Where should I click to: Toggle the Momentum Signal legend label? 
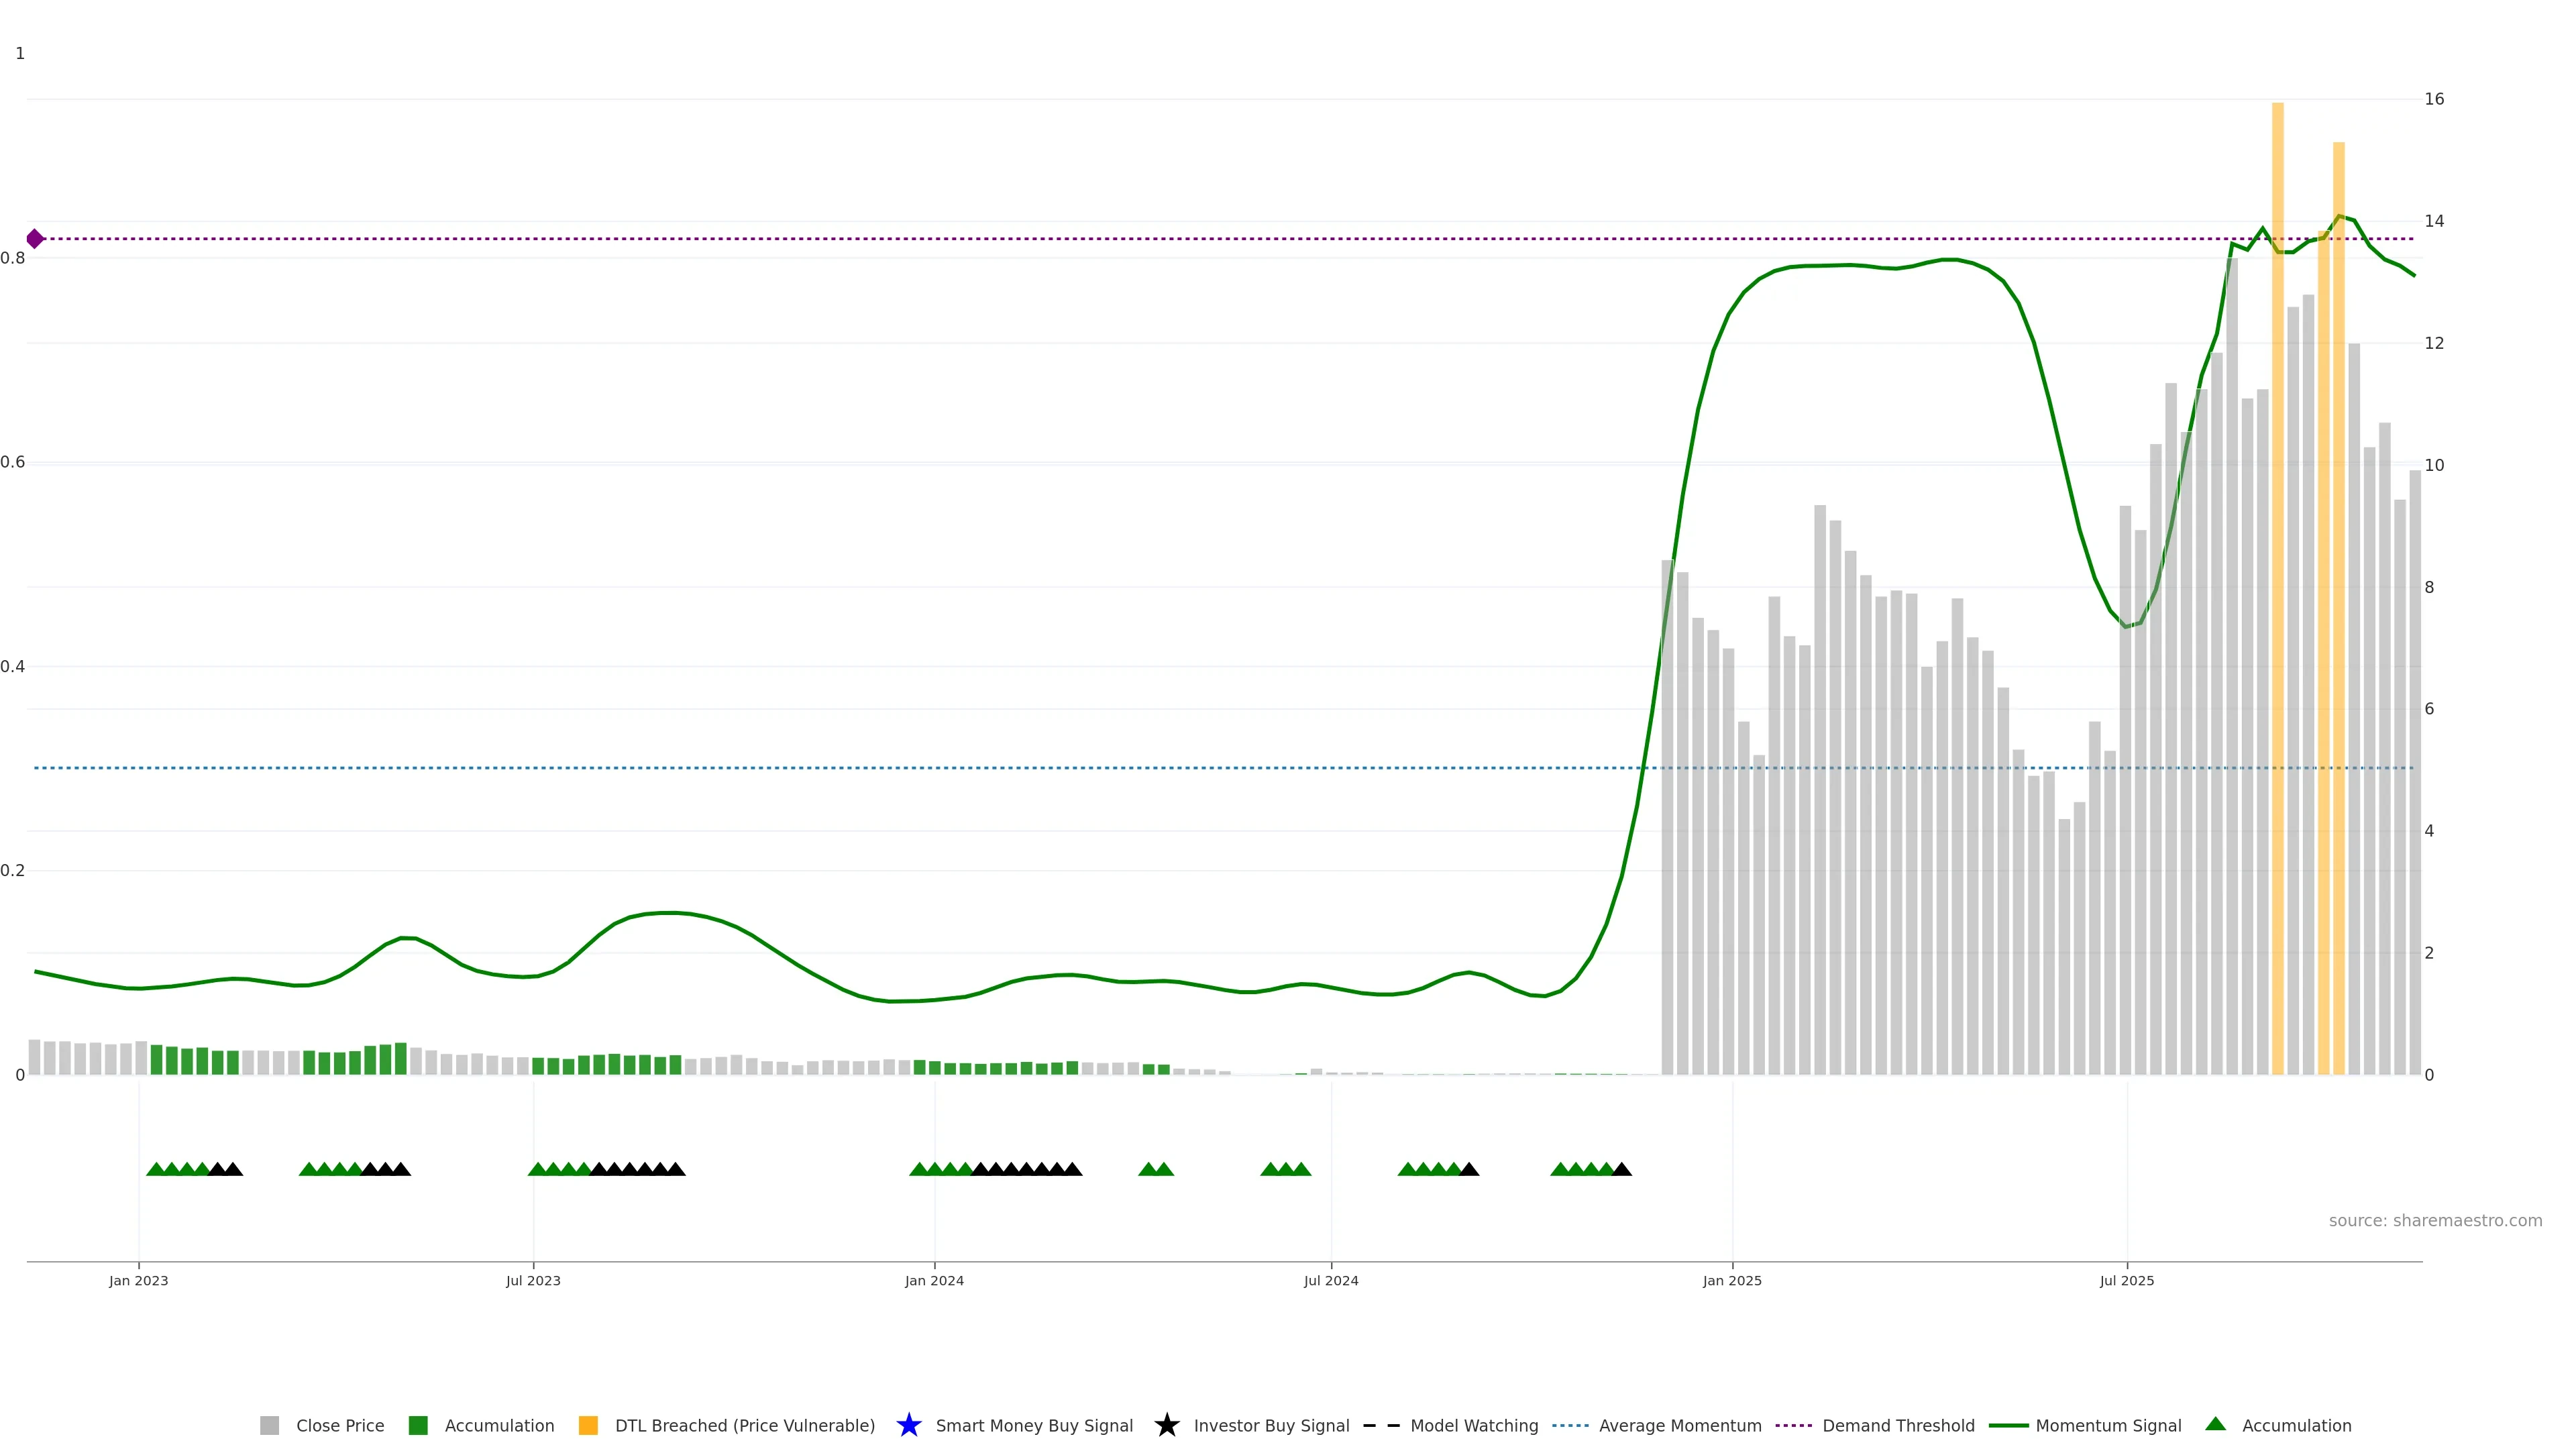tap(2108, 1425)
